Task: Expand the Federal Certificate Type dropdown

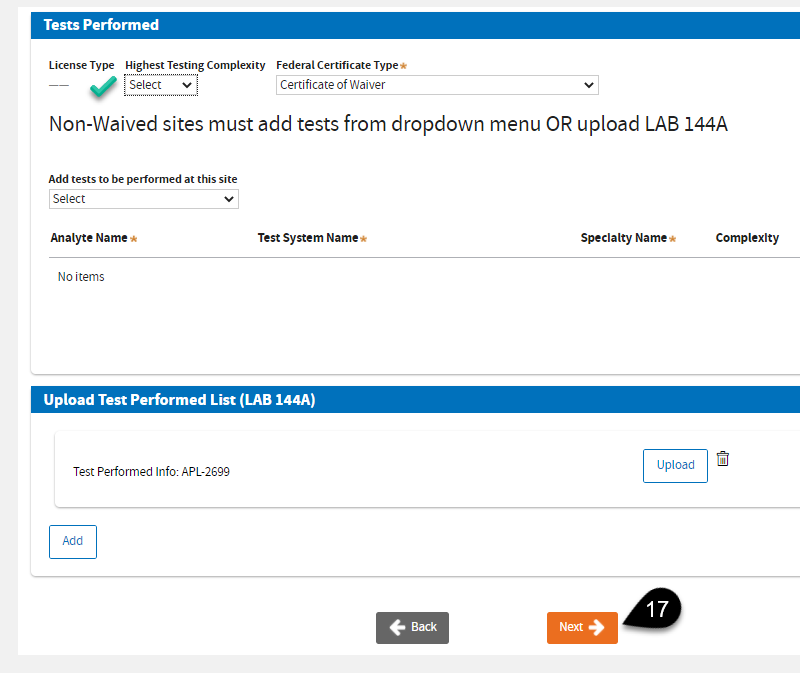Action: click(437, 85)
